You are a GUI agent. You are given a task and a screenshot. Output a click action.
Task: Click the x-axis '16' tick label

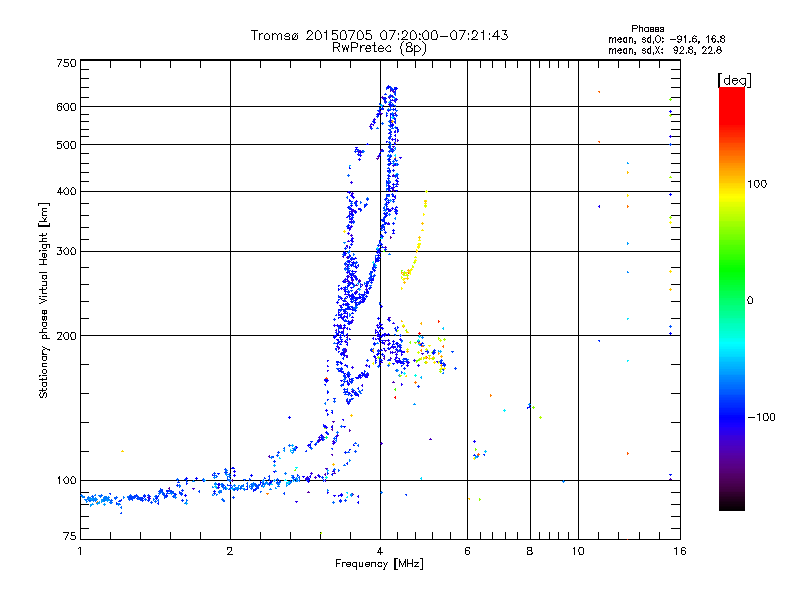(680, 551)
